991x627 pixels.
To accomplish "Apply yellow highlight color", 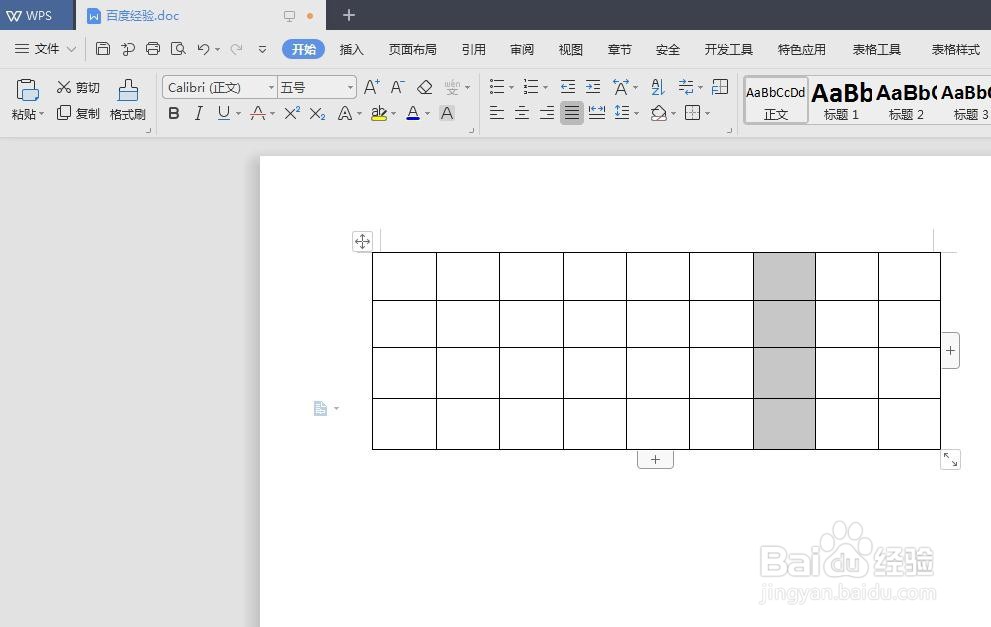I will pyautogui.click(x=379, y=113).
